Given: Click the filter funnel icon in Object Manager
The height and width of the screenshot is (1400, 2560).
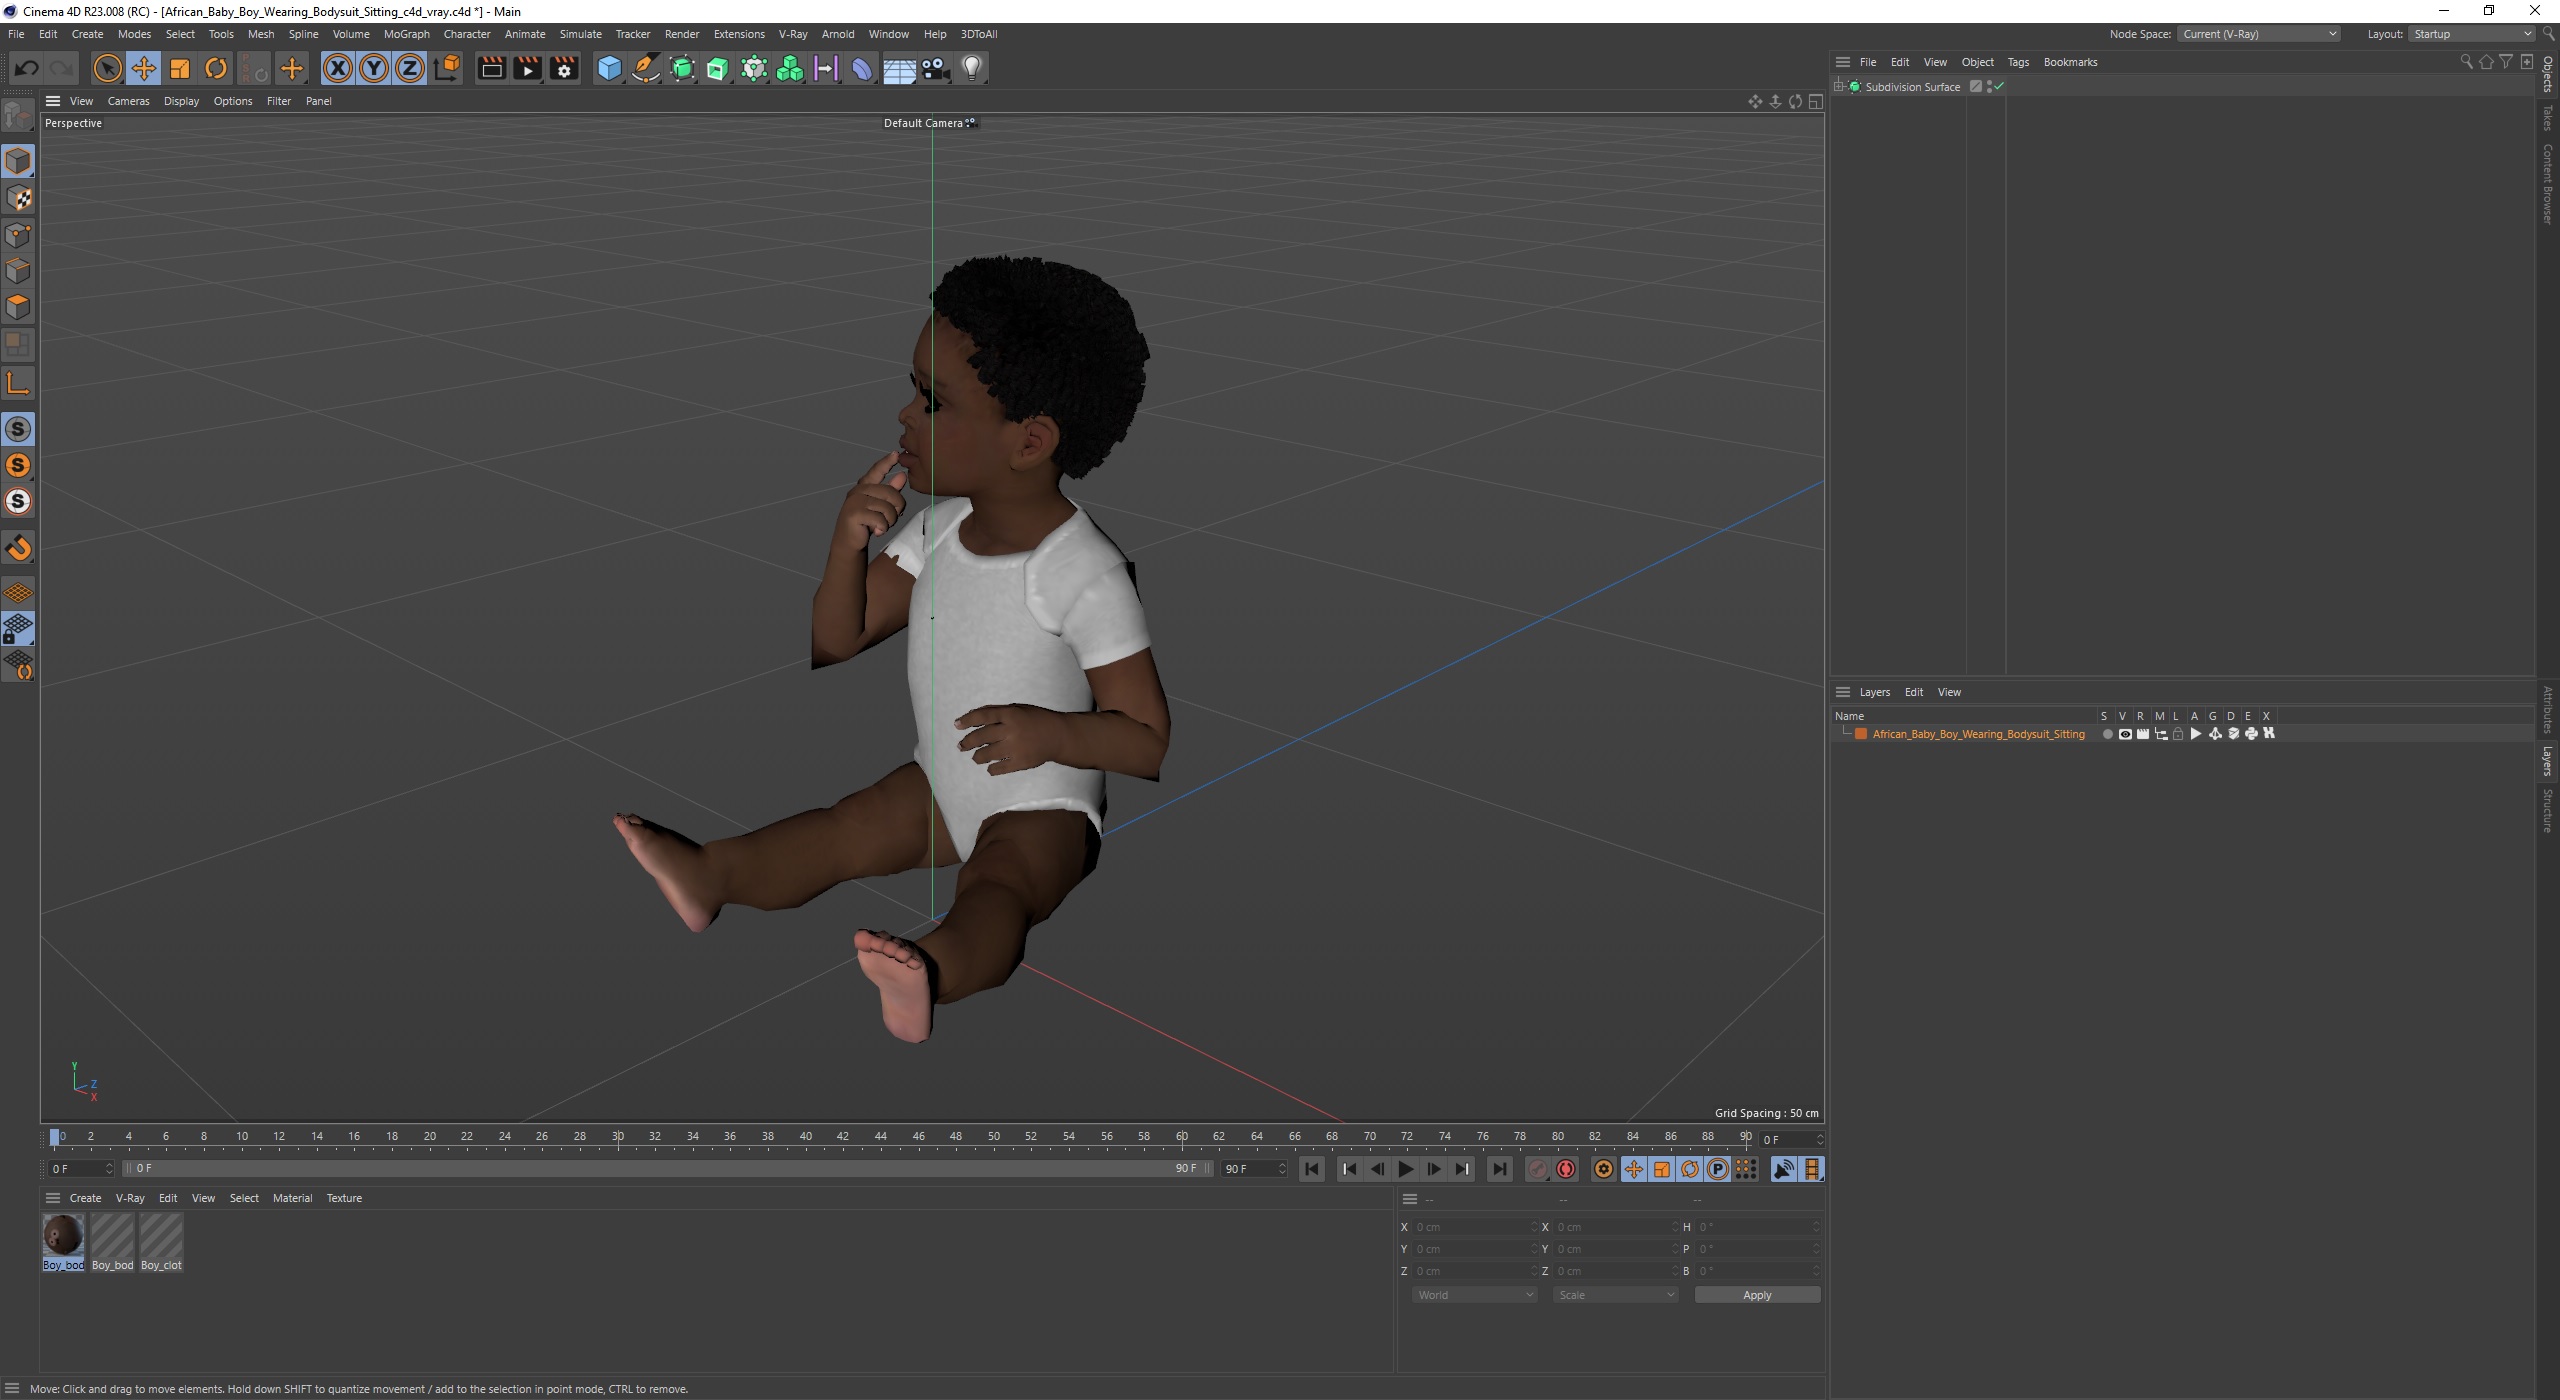Looking at the screenshot, I should (2506, 62).
